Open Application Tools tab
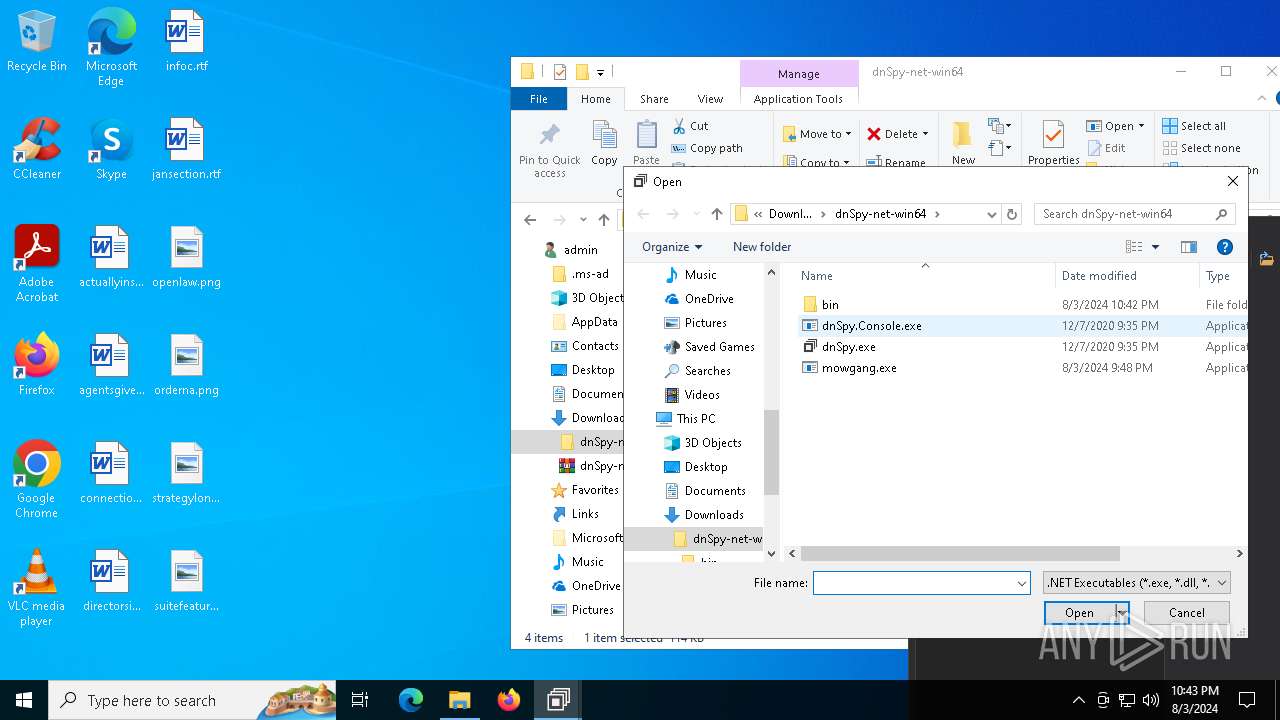1280x720 pixels. click(798, 99)
